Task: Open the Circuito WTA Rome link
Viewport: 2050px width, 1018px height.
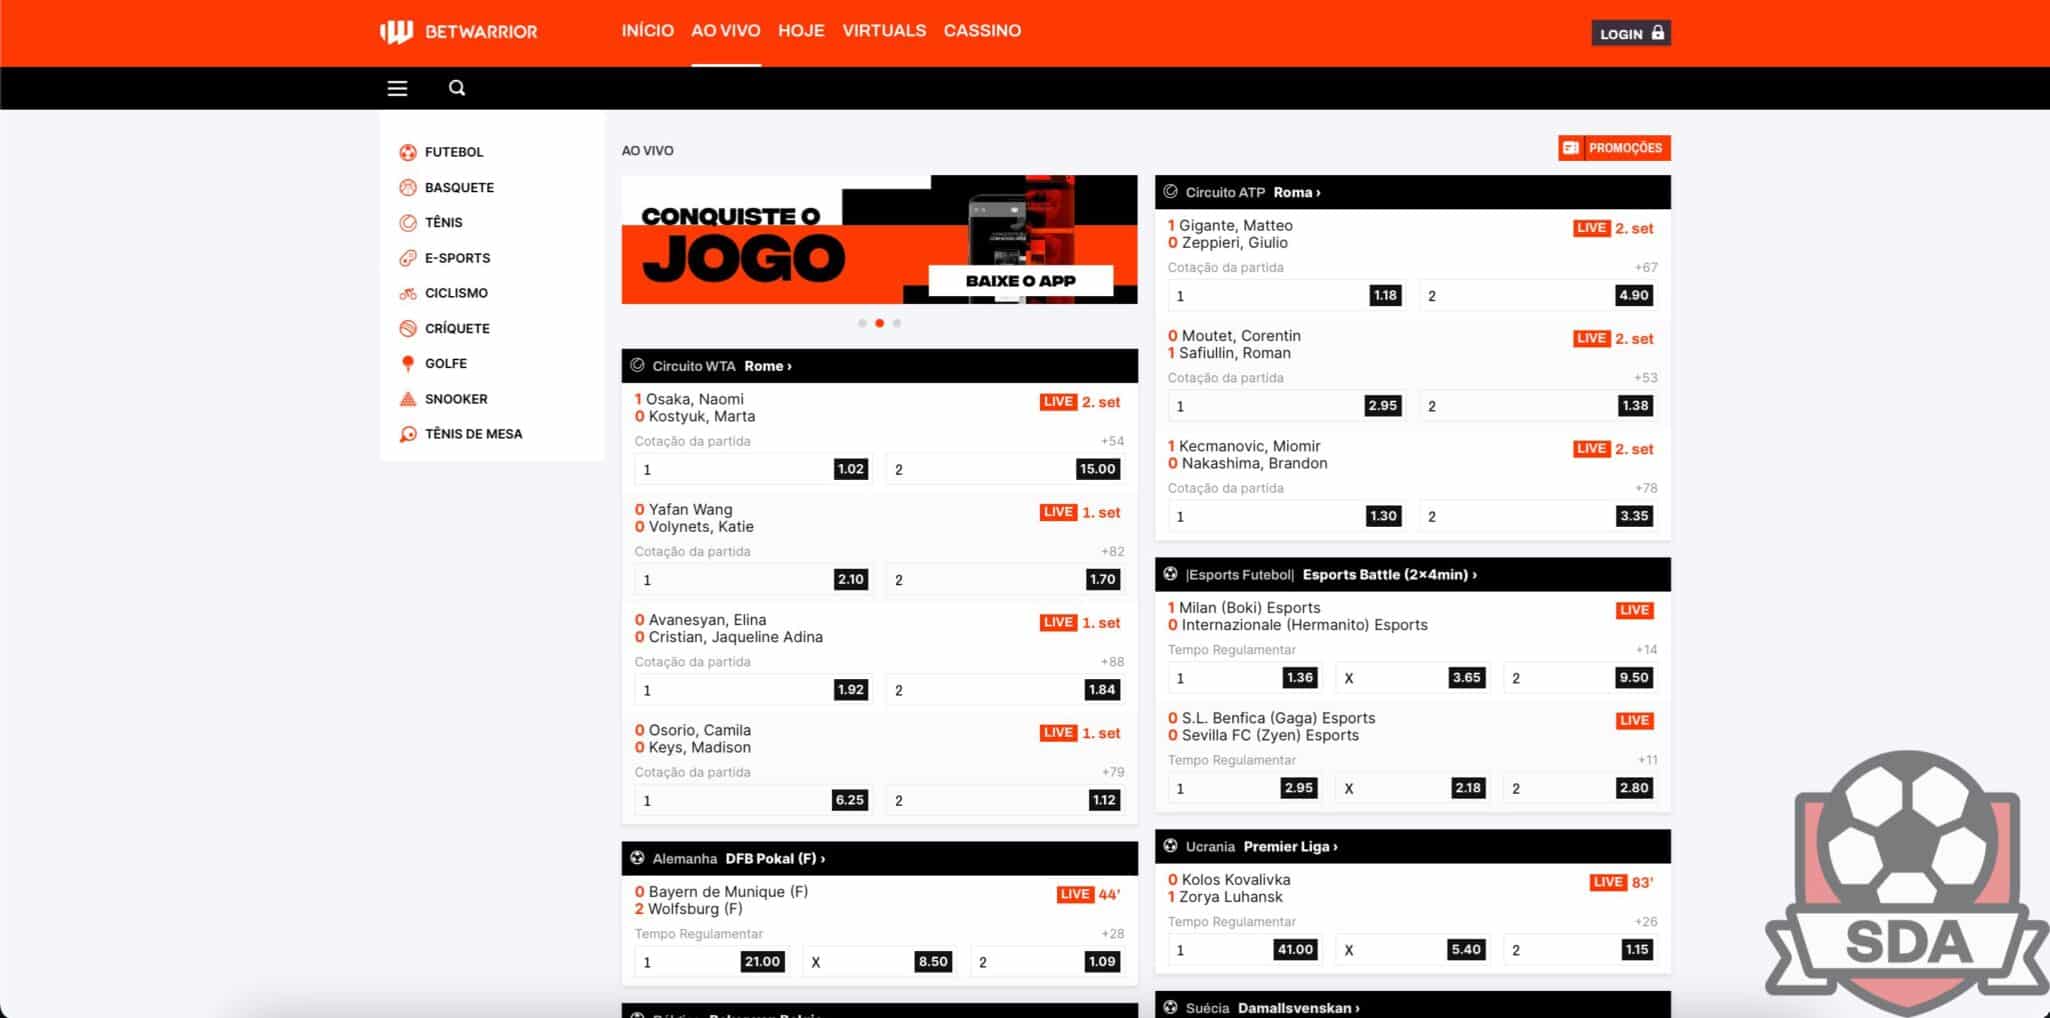Action: [767, 366]
